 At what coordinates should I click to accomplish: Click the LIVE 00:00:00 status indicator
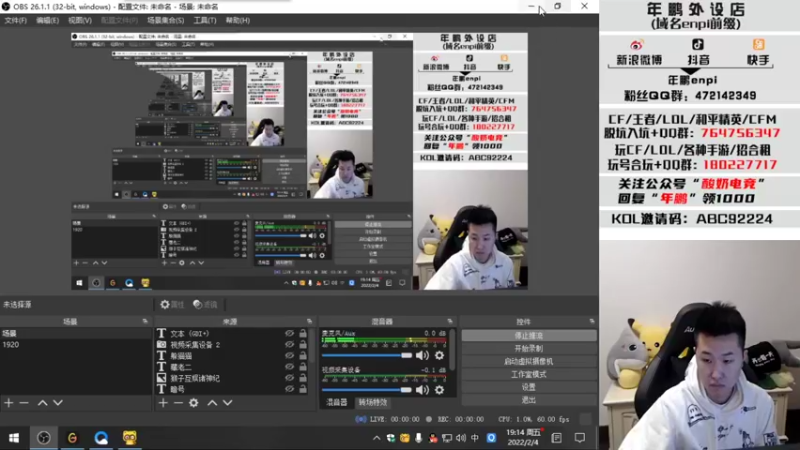coord(390,419)
